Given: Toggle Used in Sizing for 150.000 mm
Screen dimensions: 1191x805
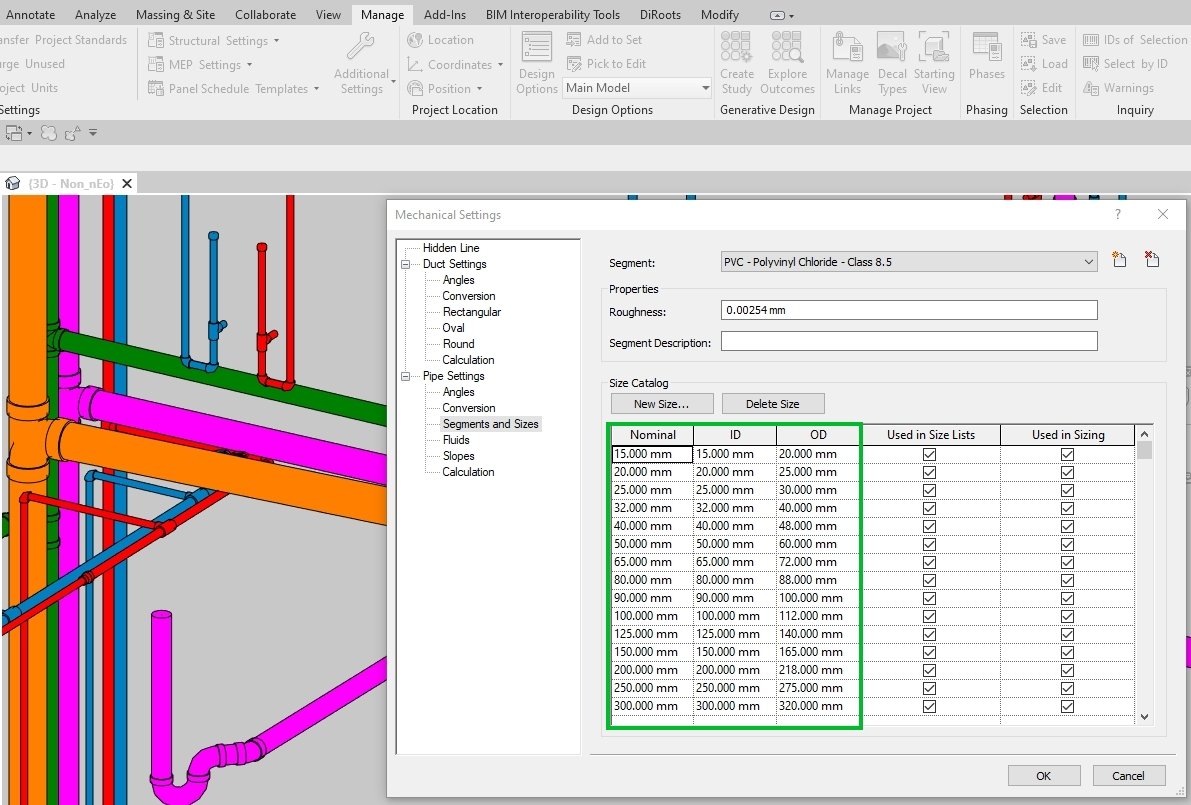Looking at the screenshot, I should click(1067, 652).
